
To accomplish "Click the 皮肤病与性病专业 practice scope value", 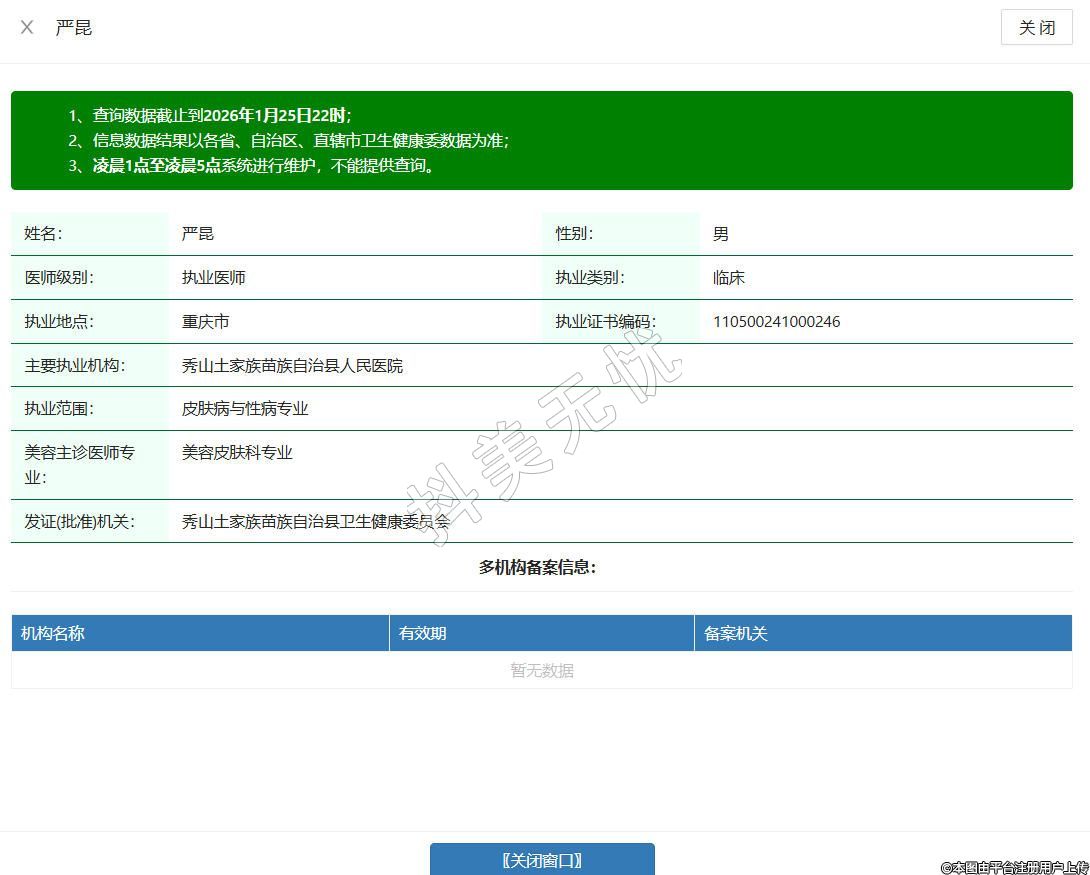I will (x=245, y=409).
